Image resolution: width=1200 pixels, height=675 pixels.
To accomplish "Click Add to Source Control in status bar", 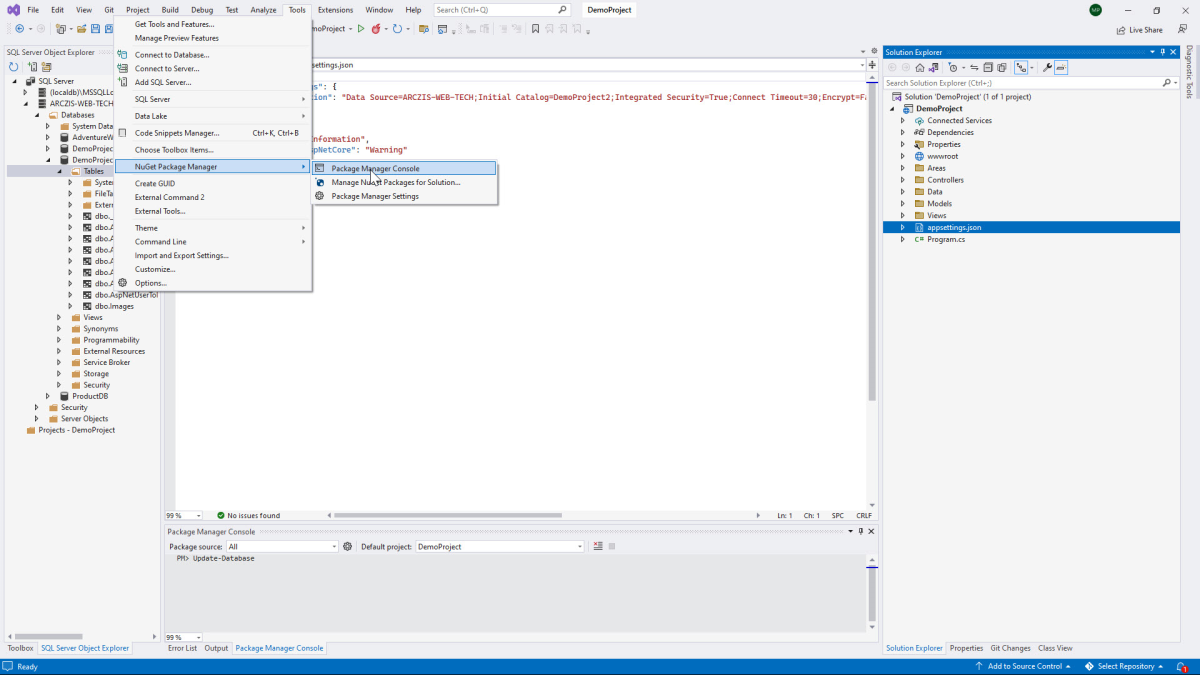I will coord(1023,666).
